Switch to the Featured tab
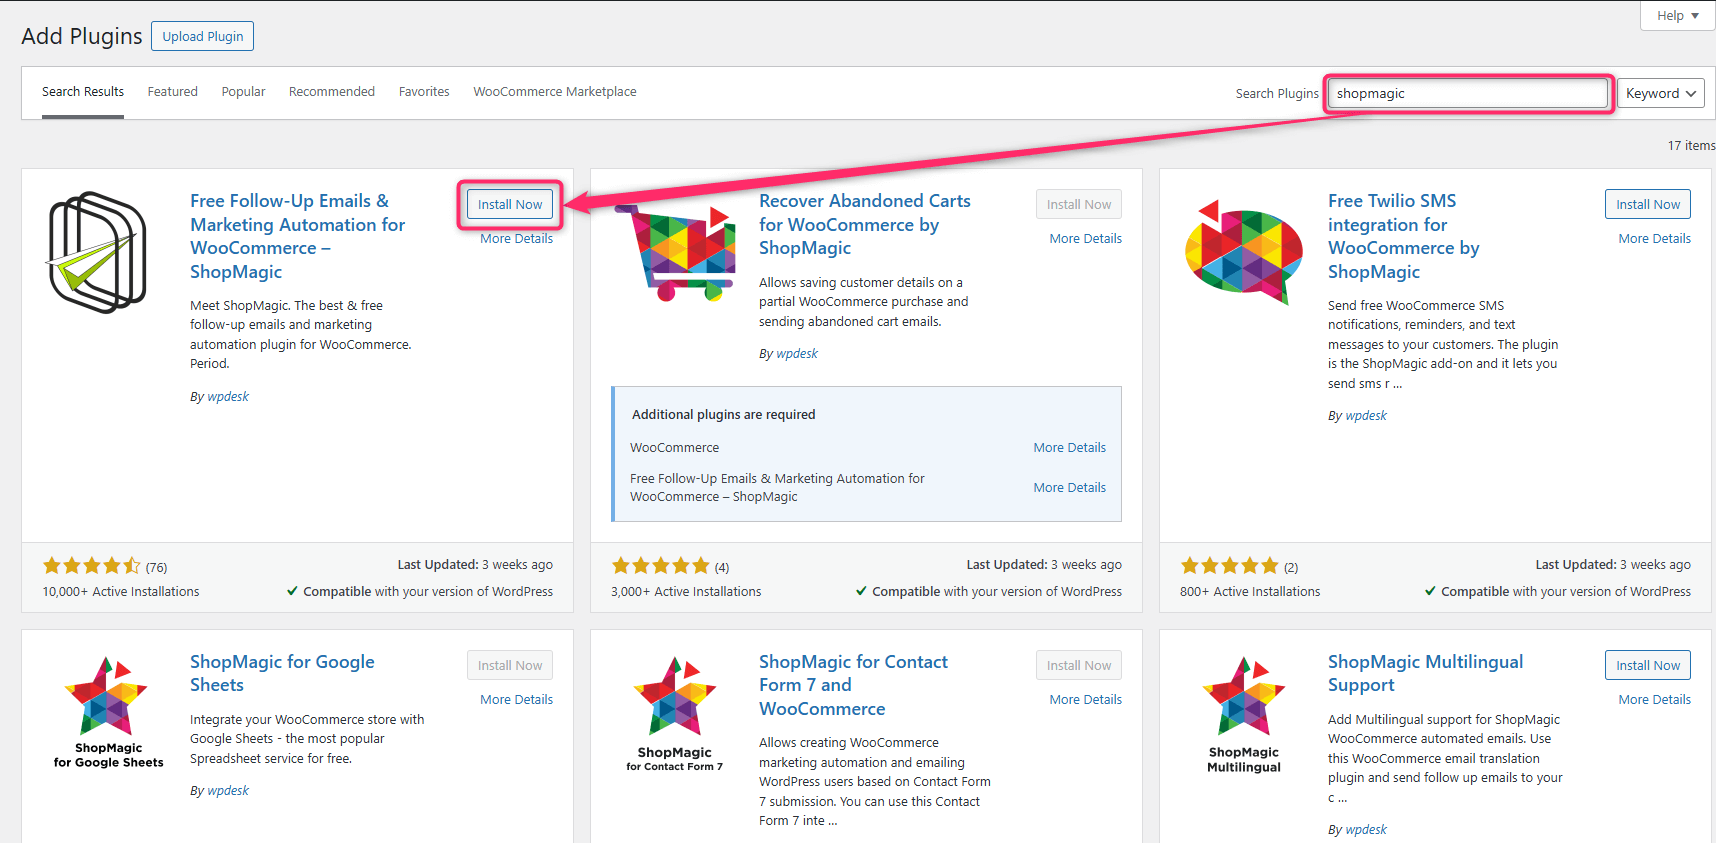The width and height of the screenshot is (1716, 843). tap(172, 92)
